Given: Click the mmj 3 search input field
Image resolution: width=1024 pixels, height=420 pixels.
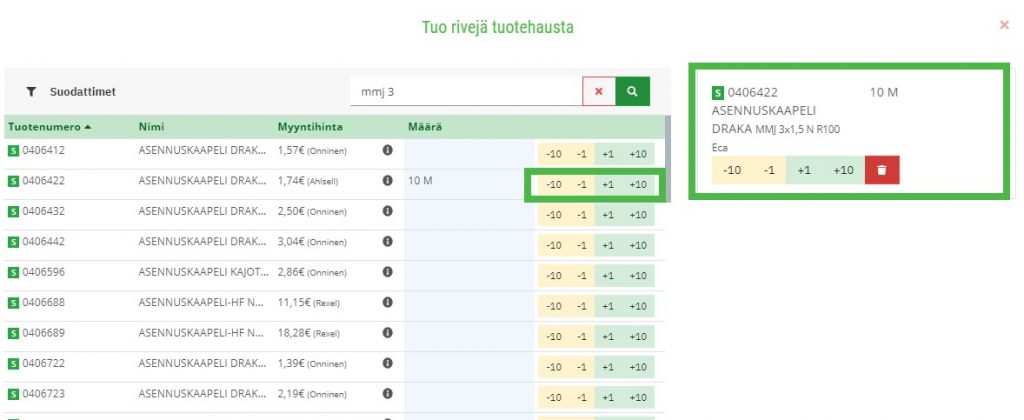Looking at the screenshot, I should (x=466, y=91).
